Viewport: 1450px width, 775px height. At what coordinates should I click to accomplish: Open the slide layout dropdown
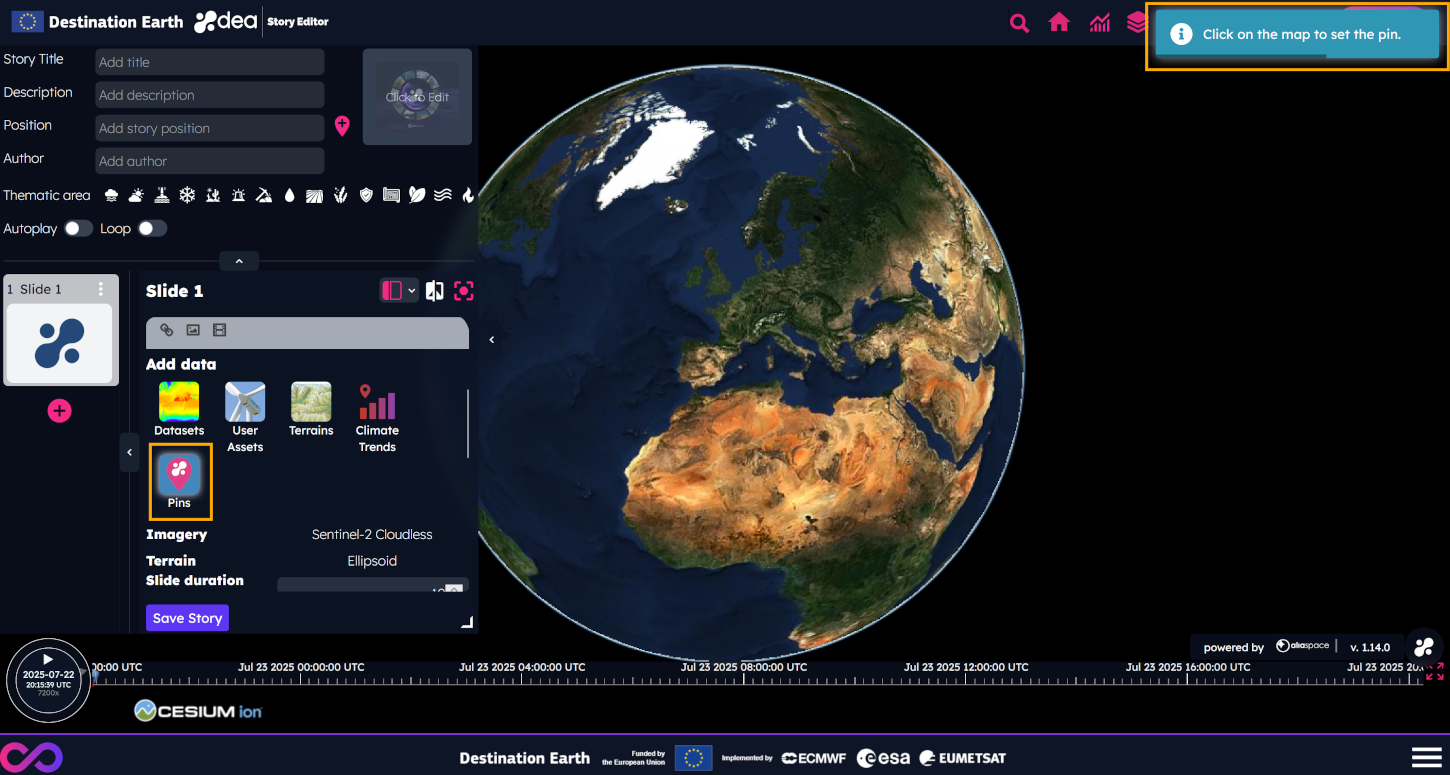[x=398, y=291]
